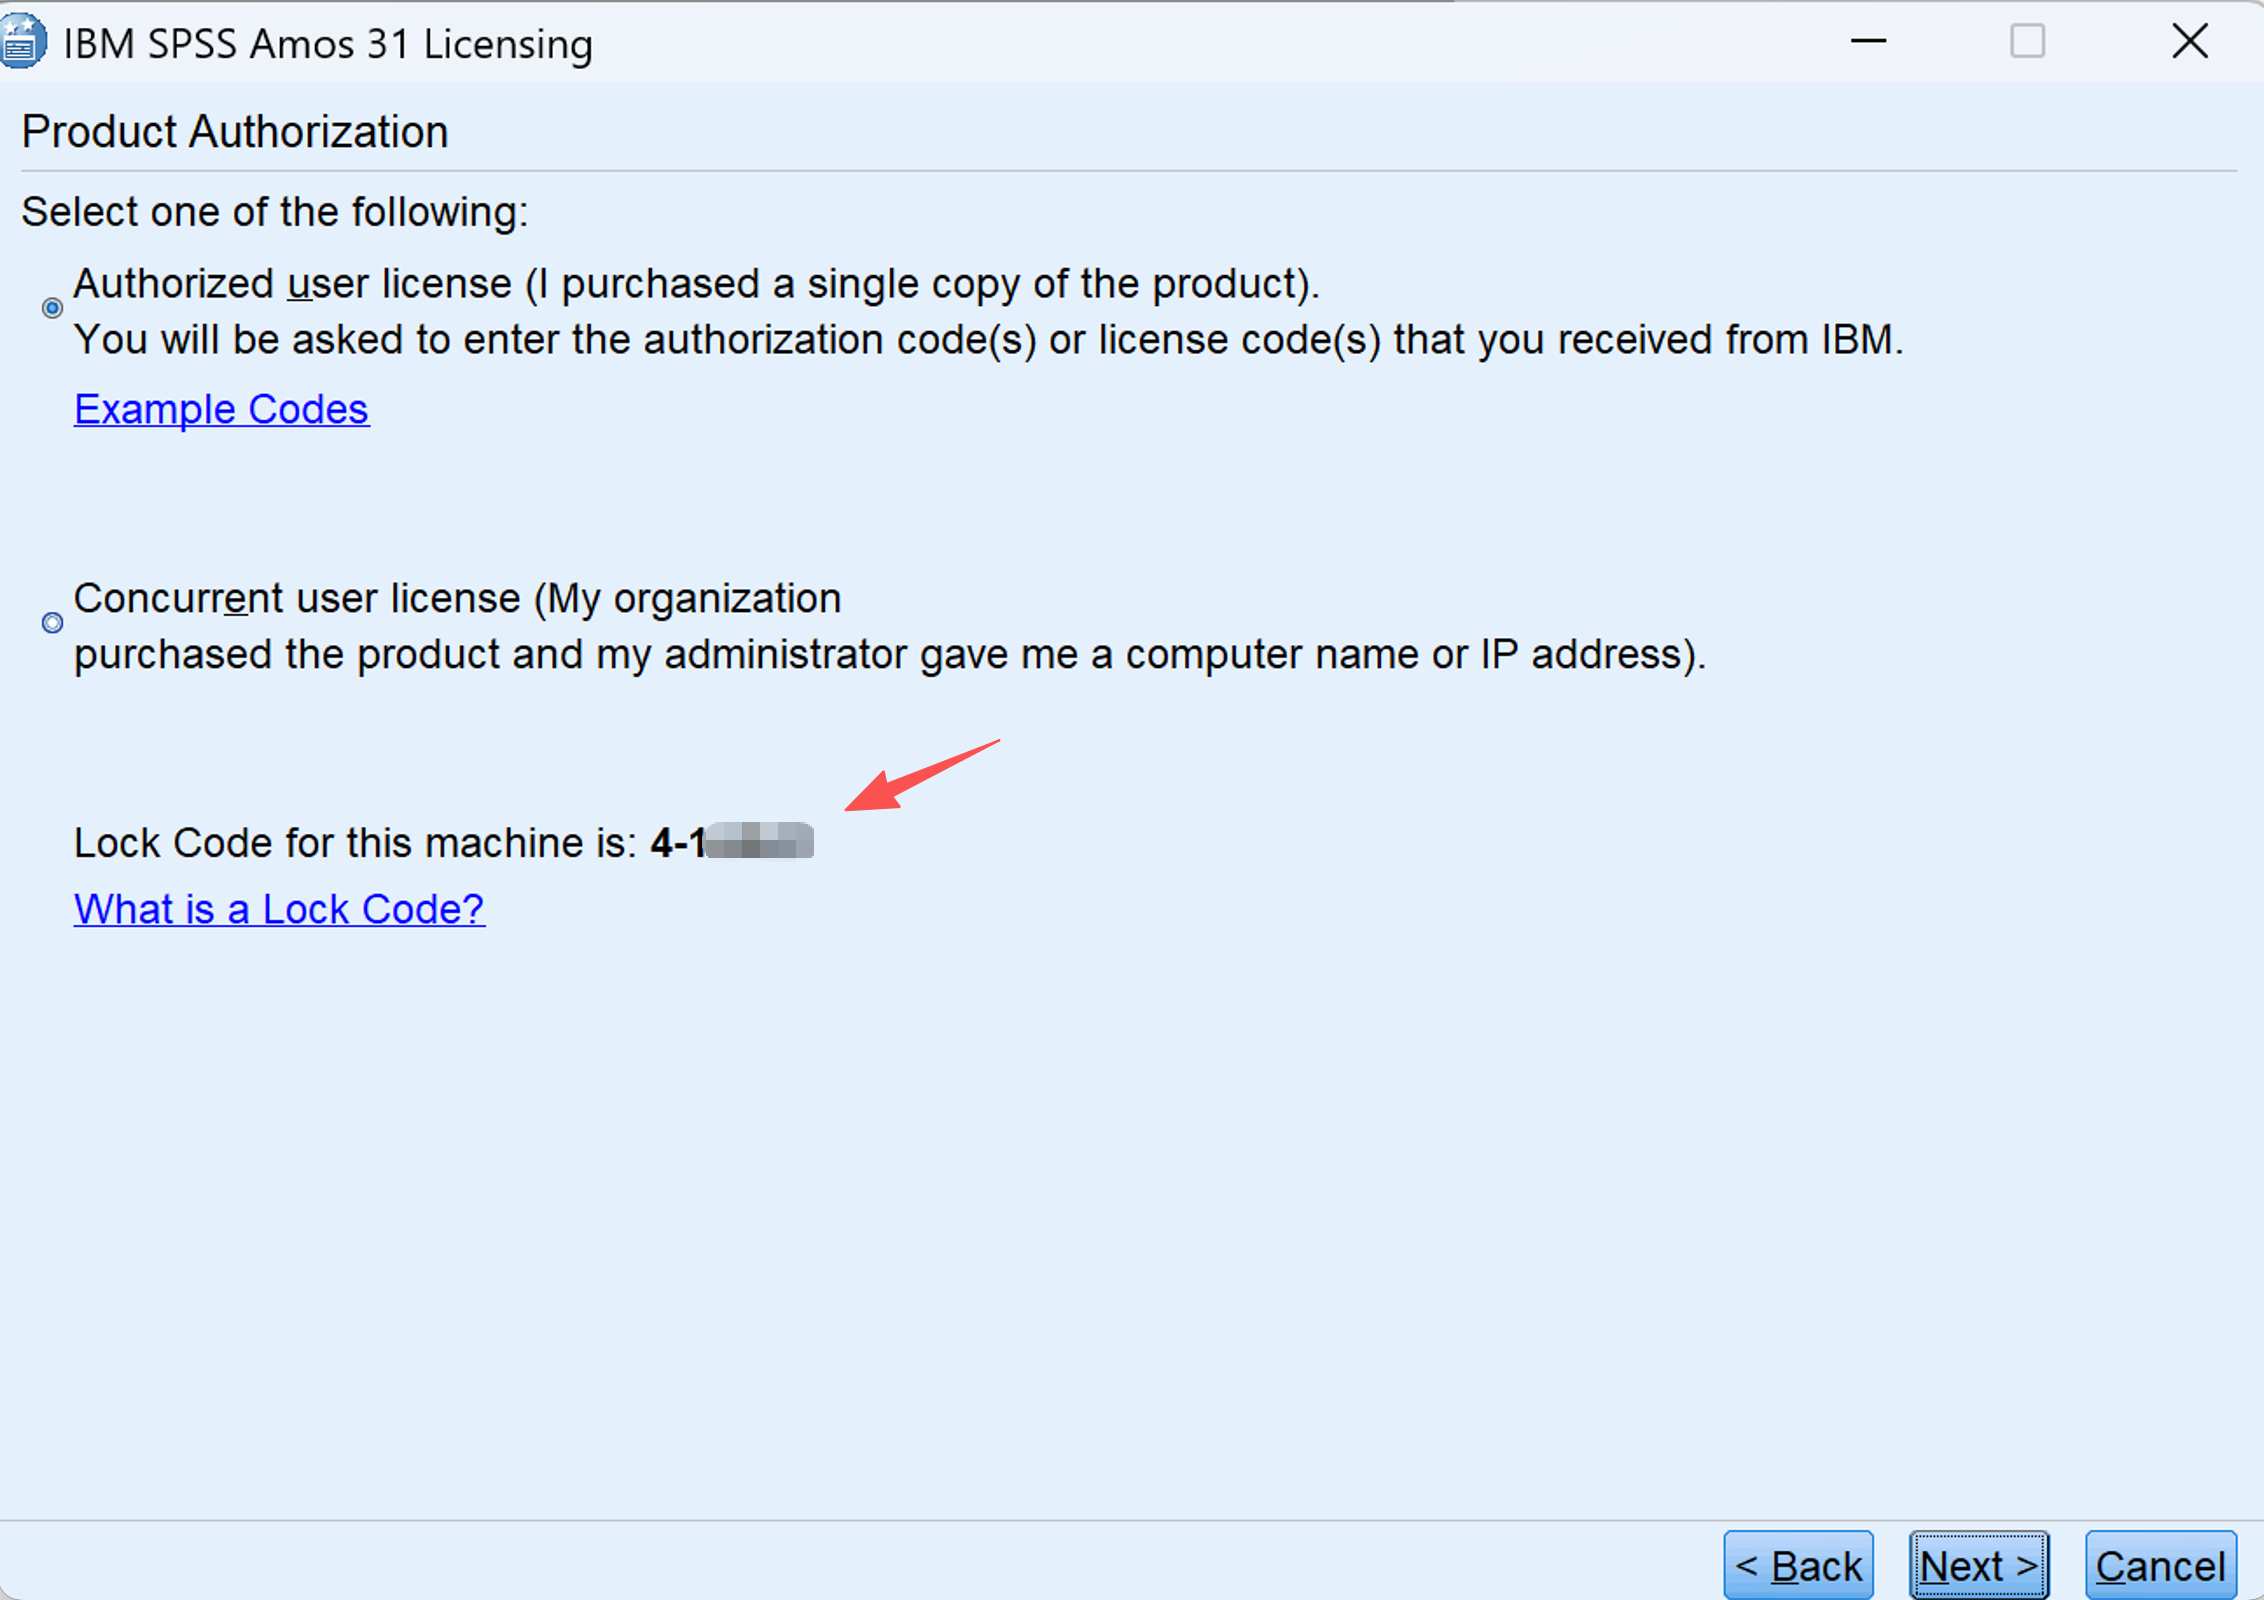The height and width of the screenshot is (1600, 2264).
Task: Select the Concurrent user license radio button
Action: point(53,623)
